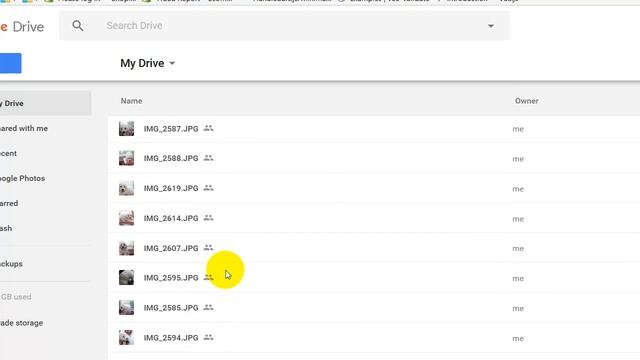
Task: Click the search magnifier icon
Action: (78, 26)
